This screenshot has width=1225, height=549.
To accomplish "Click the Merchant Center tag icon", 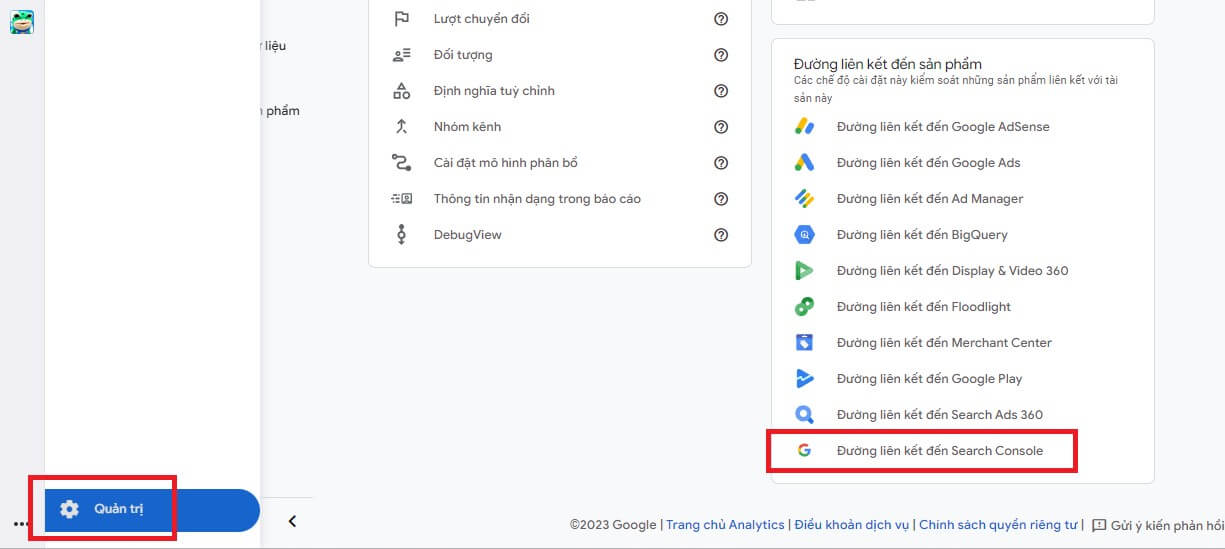I will point(805,343).
